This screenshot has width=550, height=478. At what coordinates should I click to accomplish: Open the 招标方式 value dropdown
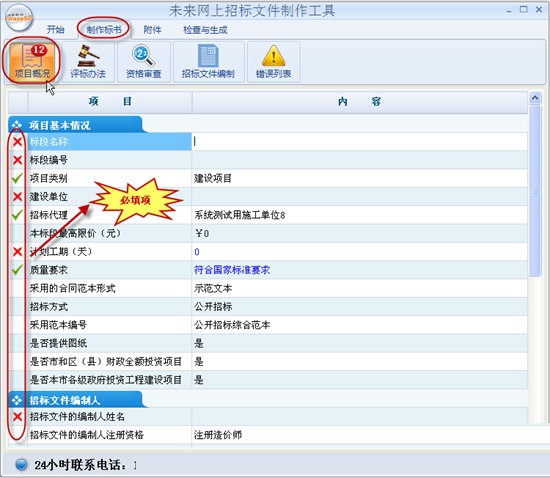[360, 307]
